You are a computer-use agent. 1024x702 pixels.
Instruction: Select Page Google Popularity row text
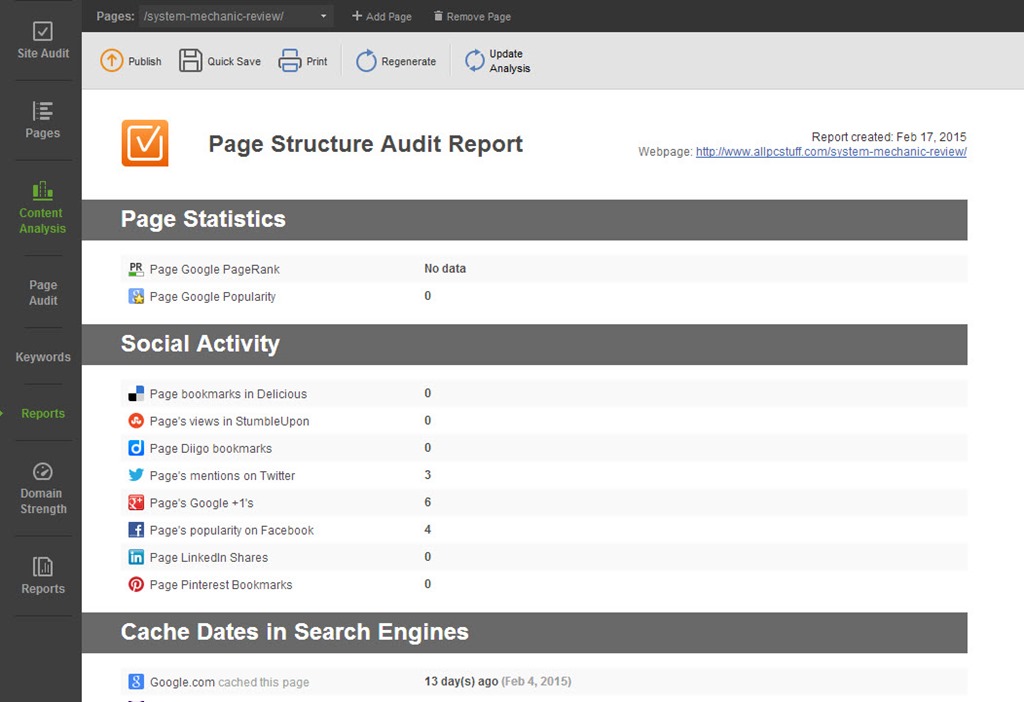pos(212,296)
